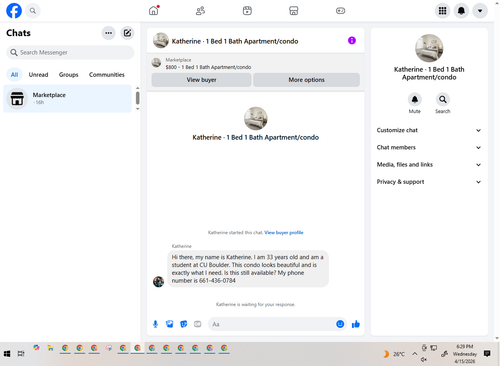
Task: Search in conversation via magnifier icon
Action: coord(443,99)
